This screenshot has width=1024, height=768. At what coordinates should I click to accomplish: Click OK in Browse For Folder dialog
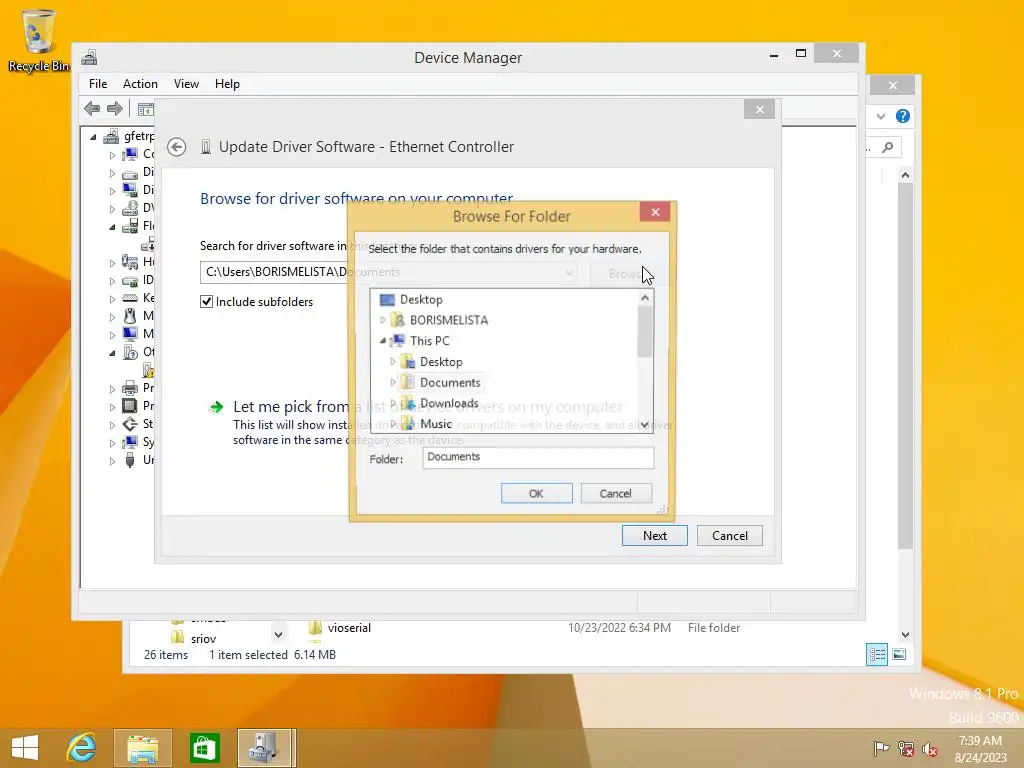click(x=536, y=493)
